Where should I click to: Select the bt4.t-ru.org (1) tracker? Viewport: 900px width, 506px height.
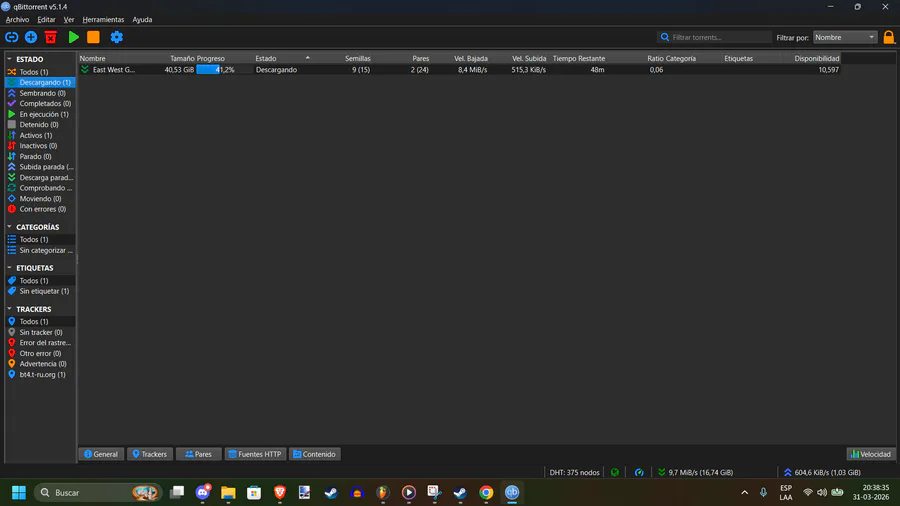coord(40,375)
